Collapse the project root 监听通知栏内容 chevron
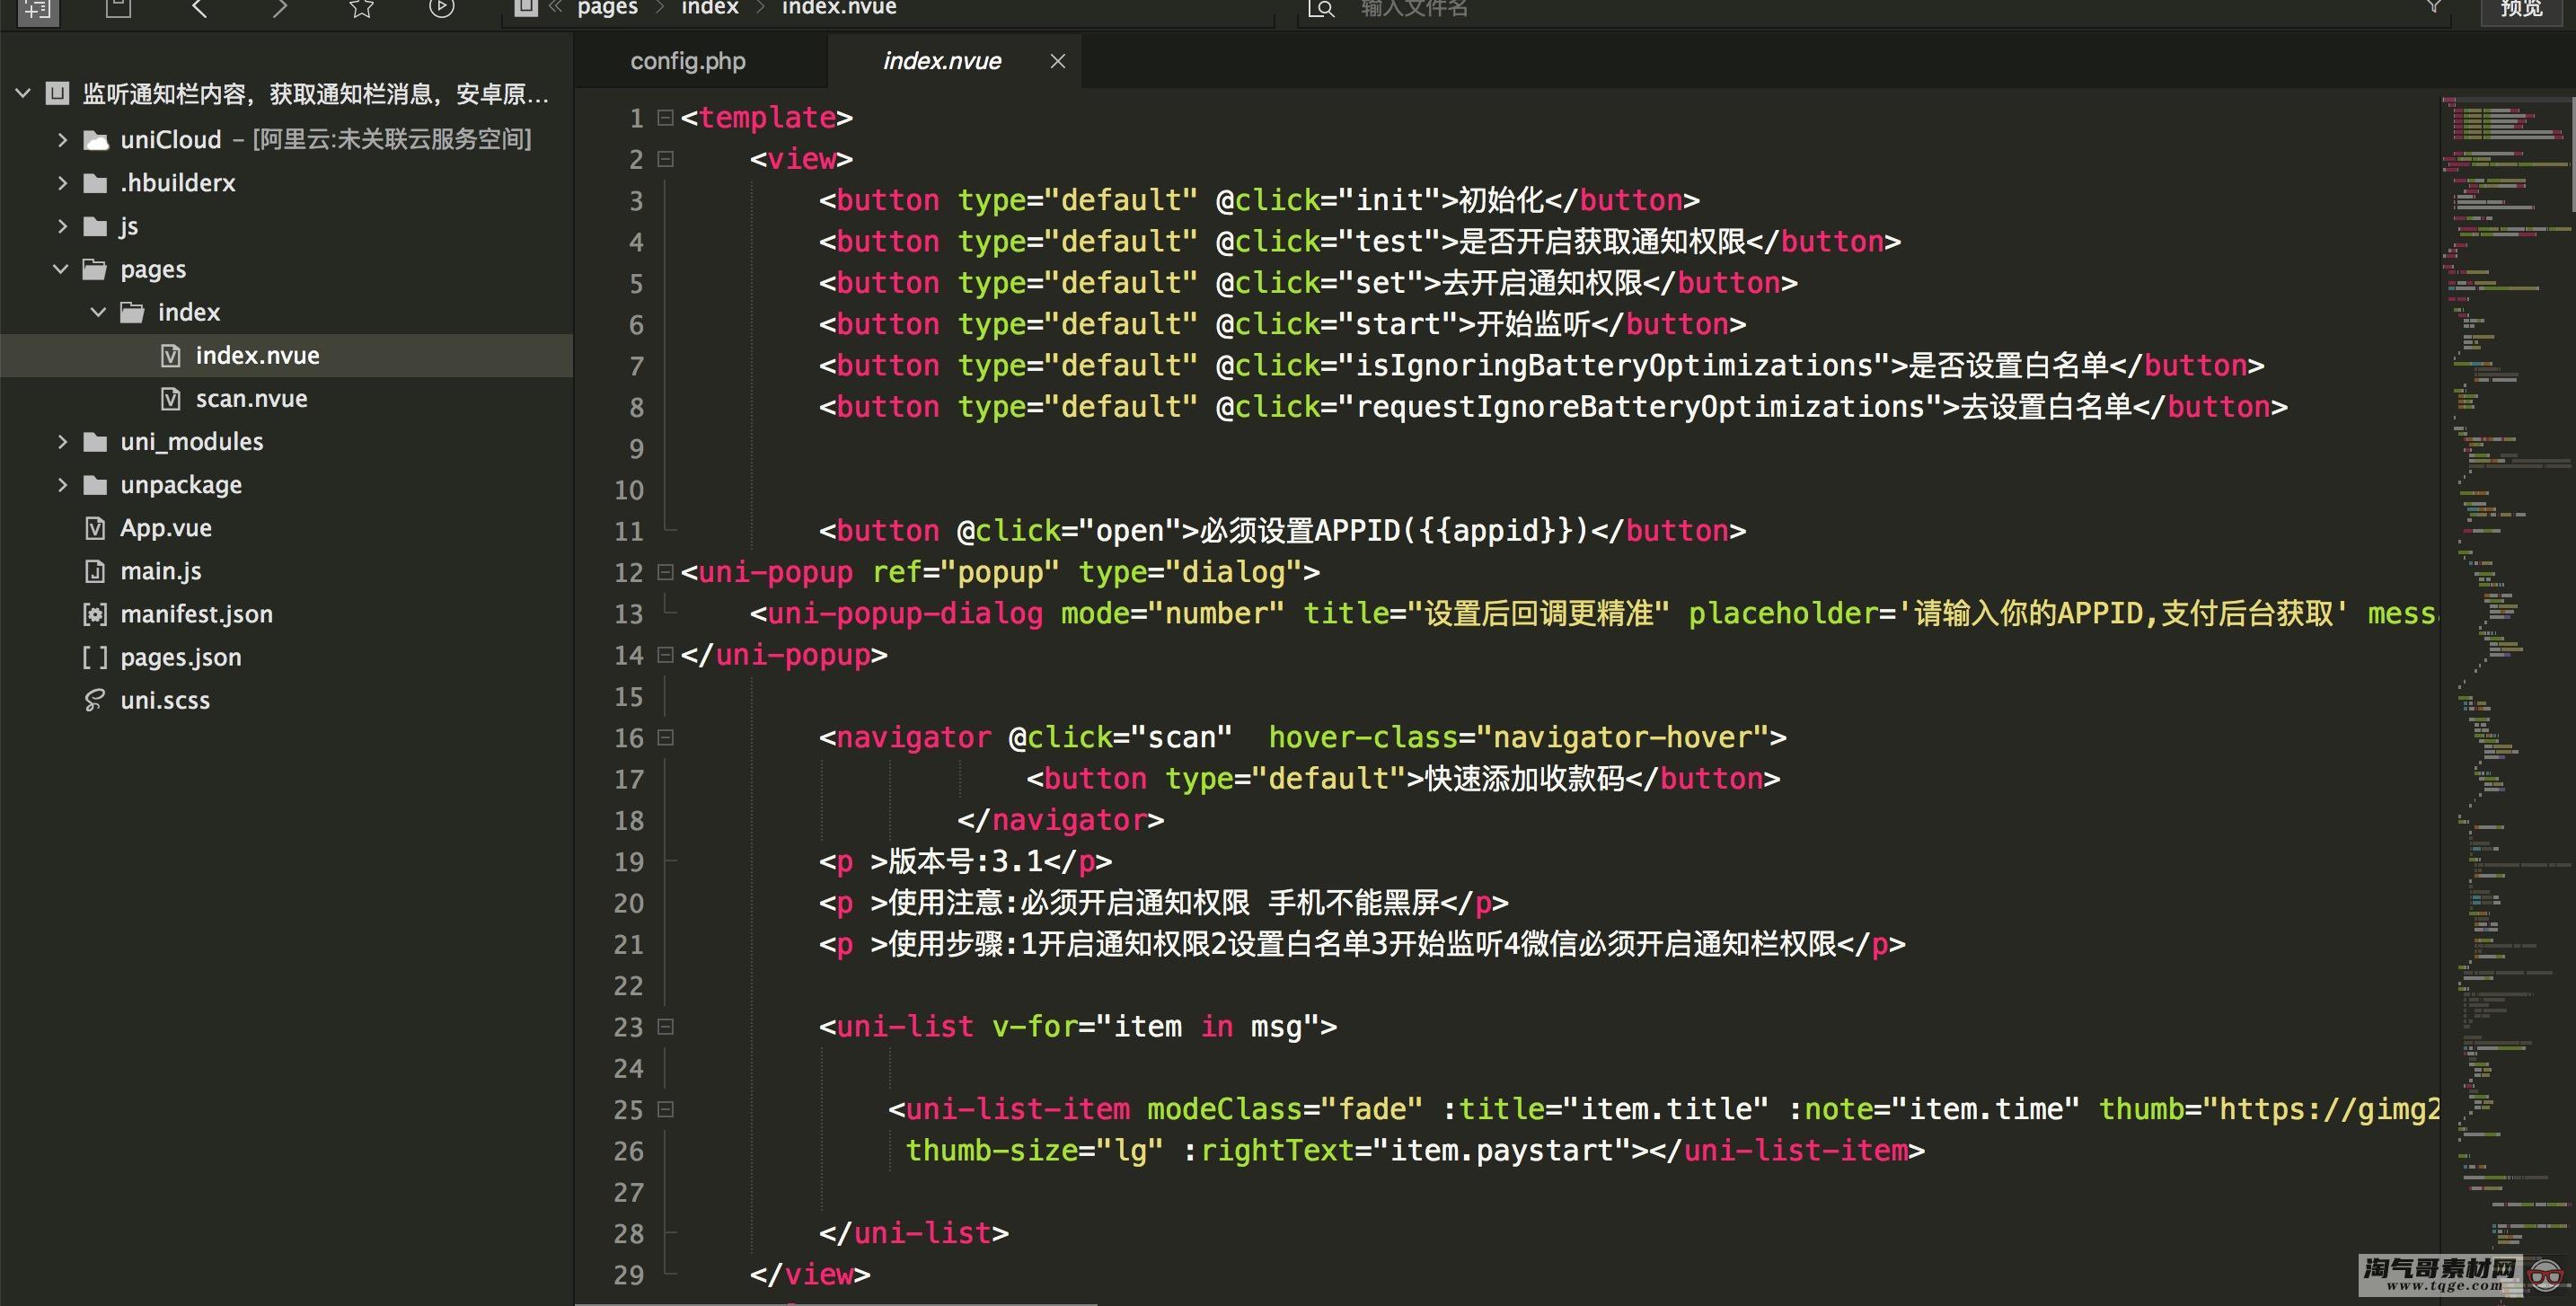This screenshot has height=1306, width=2576. 23,94
